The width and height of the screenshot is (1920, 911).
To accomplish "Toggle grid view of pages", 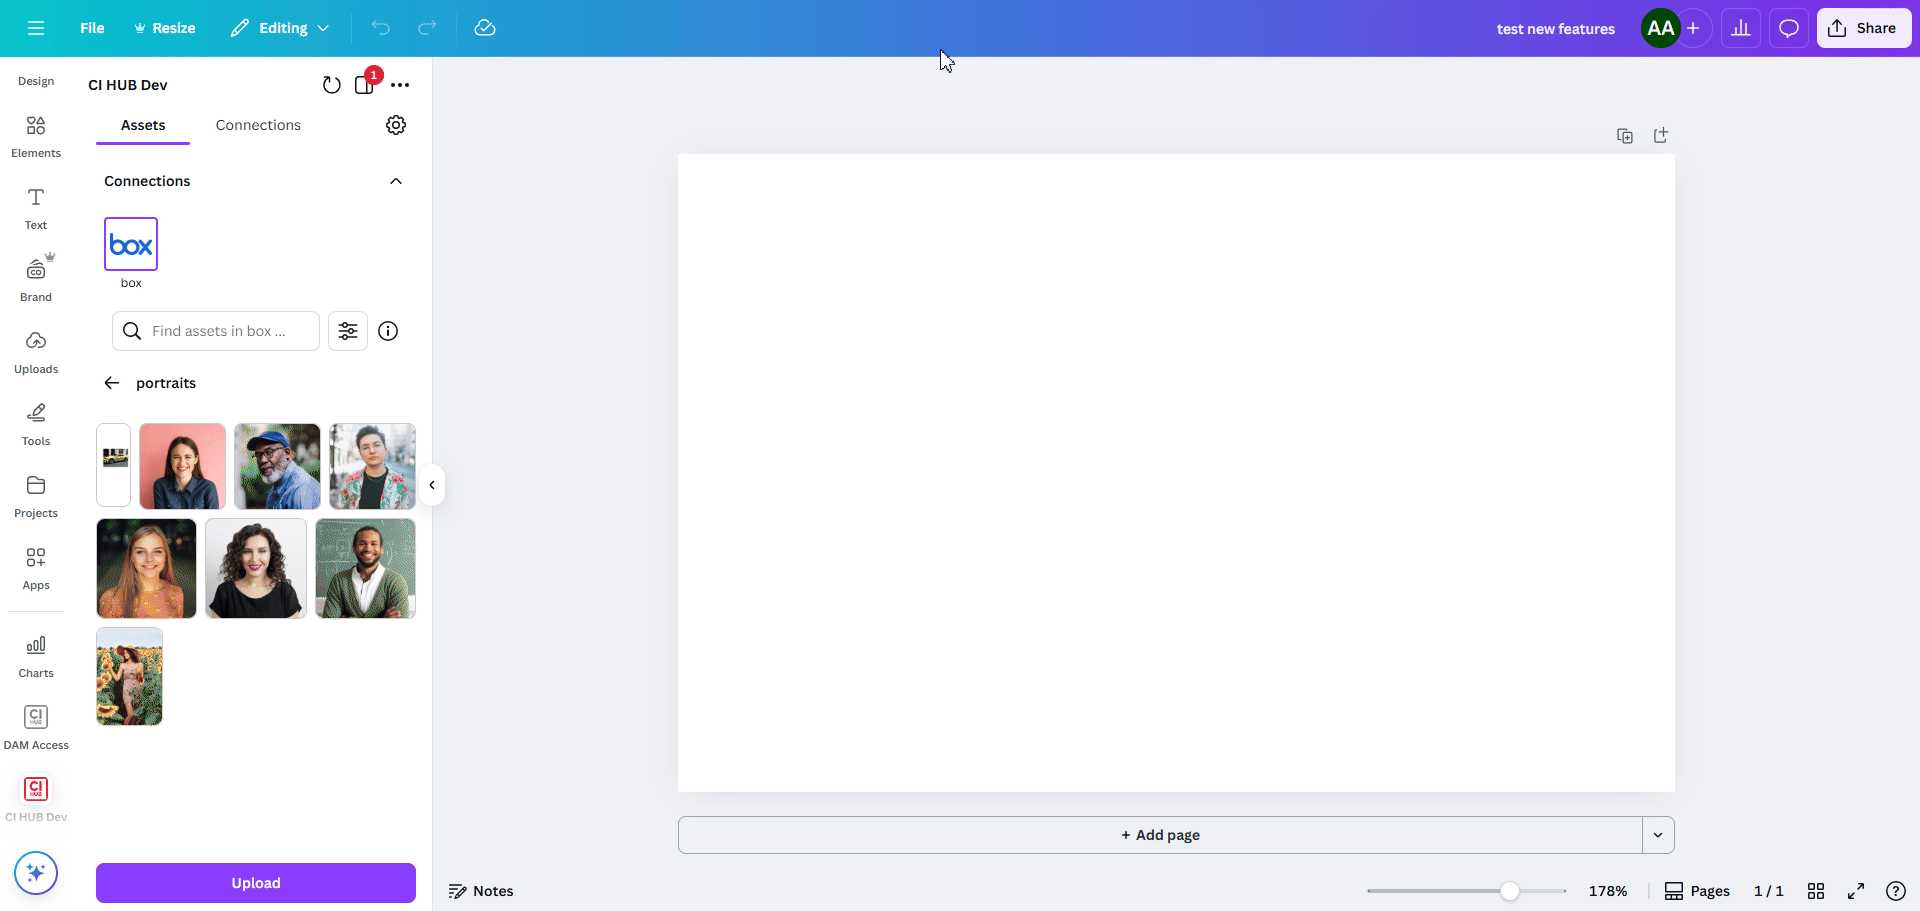I will point(1816,891).
